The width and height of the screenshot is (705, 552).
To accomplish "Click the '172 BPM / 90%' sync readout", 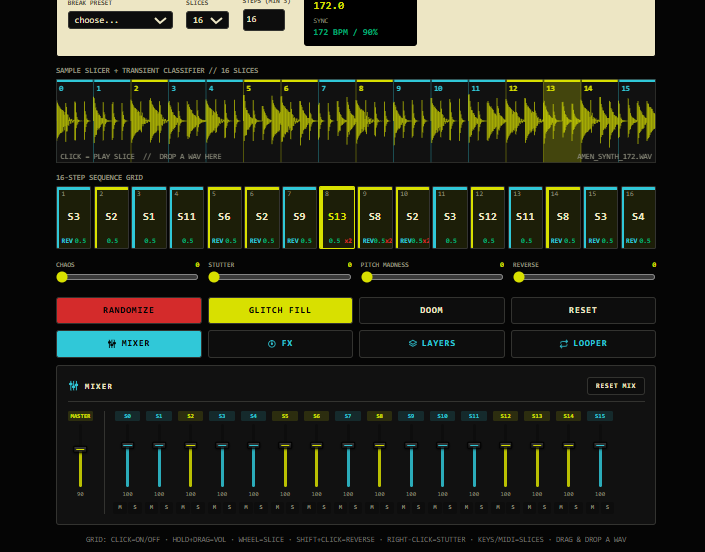I will point(346,32).
